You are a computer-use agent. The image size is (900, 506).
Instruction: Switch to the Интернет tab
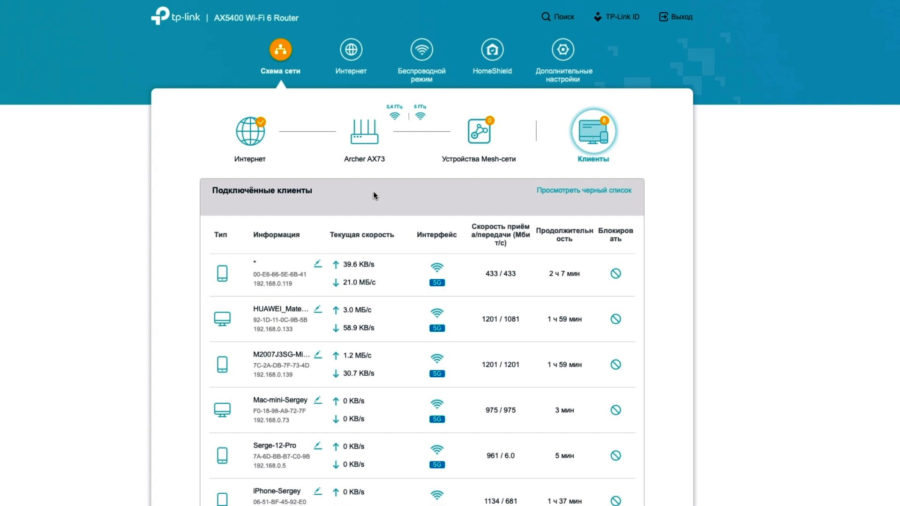tap(351, 57)
